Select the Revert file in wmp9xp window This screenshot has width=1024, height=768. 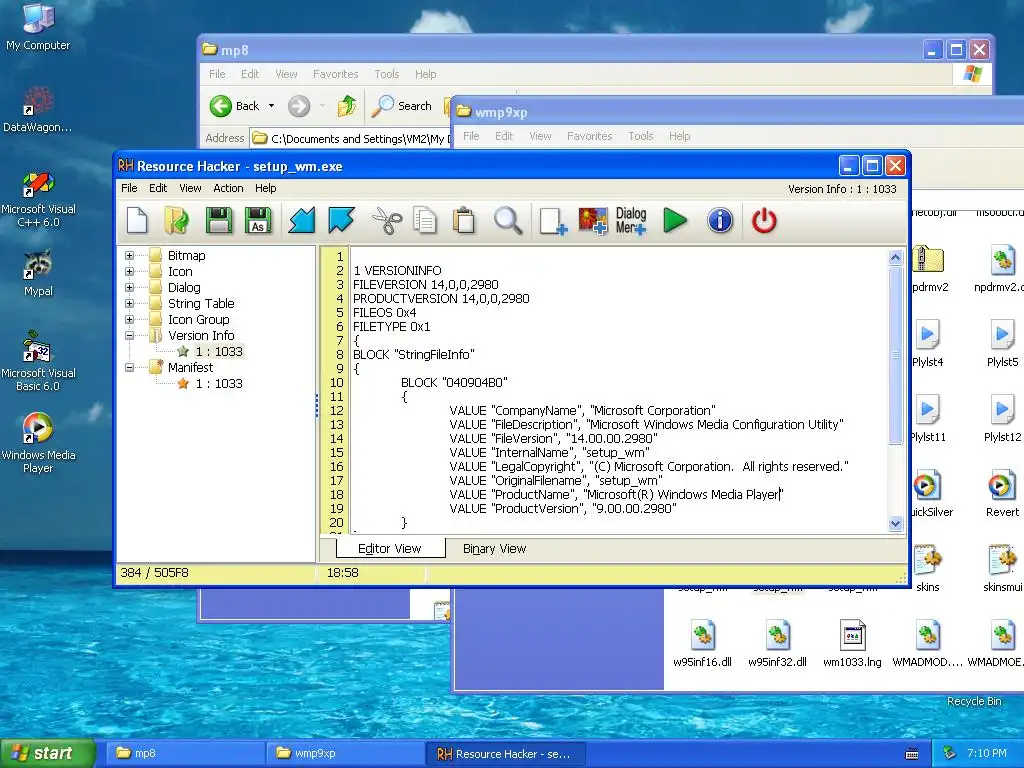[1002, 493]
